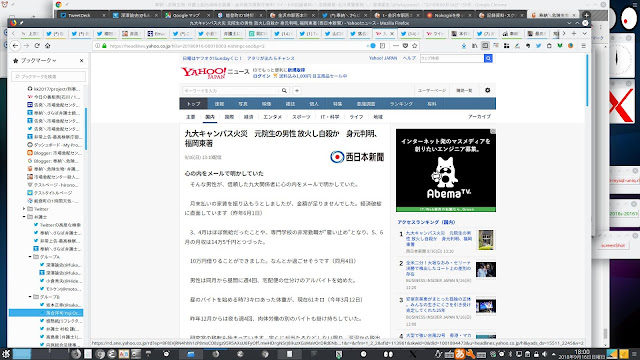Toggle reader view icon in the address bar

[382, 46]
